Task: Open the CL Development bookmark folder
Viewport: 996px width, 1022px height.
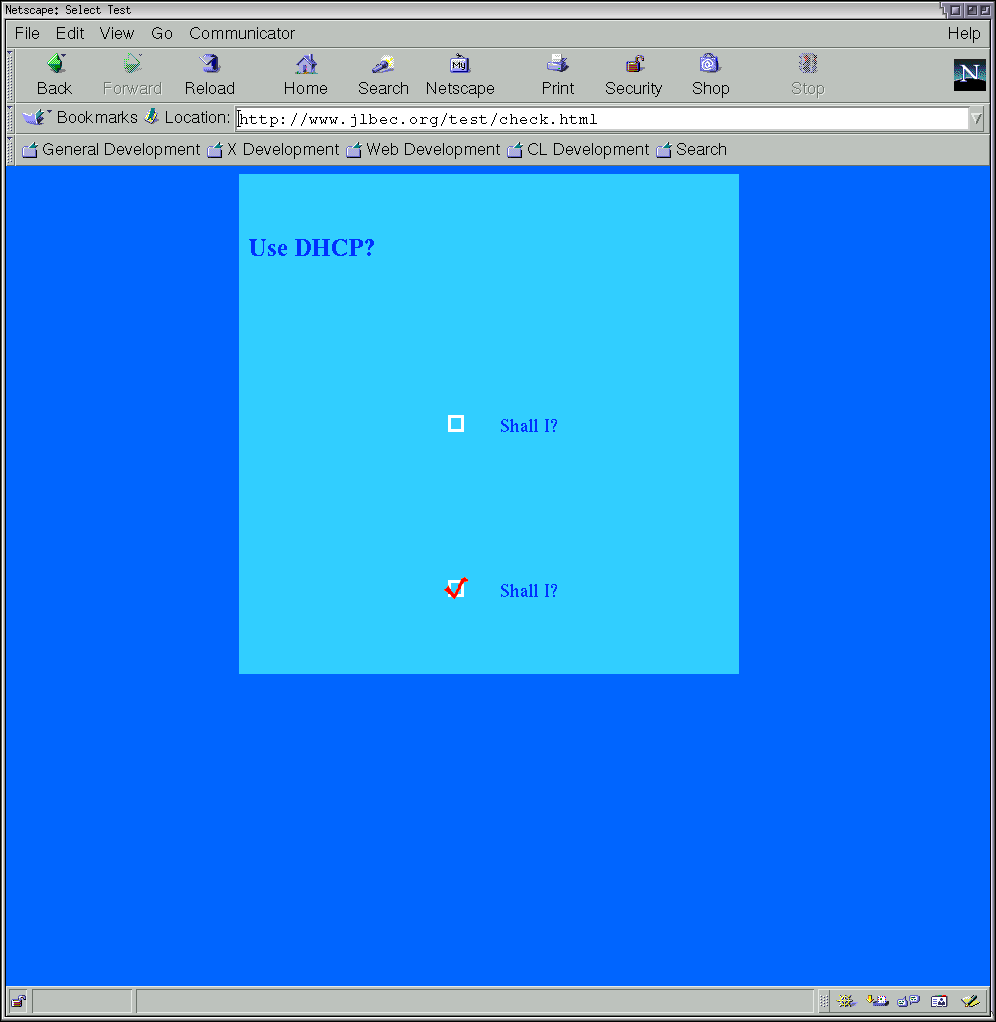Action: tap(578, 150)
